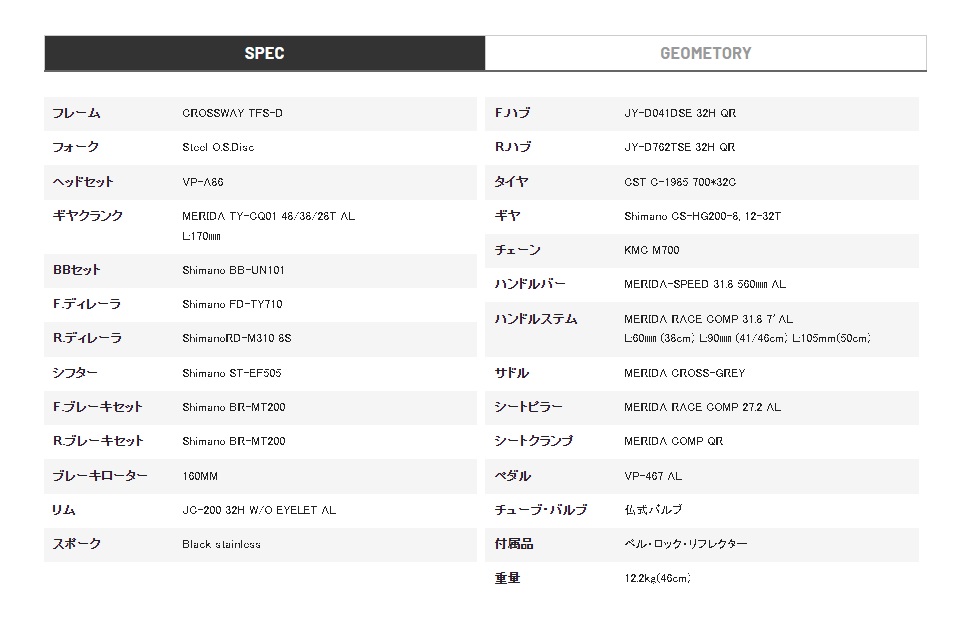Viewport: 961px width, 635px height.
Task: Click the ハンドルステム label
Action: coord(536,319)
